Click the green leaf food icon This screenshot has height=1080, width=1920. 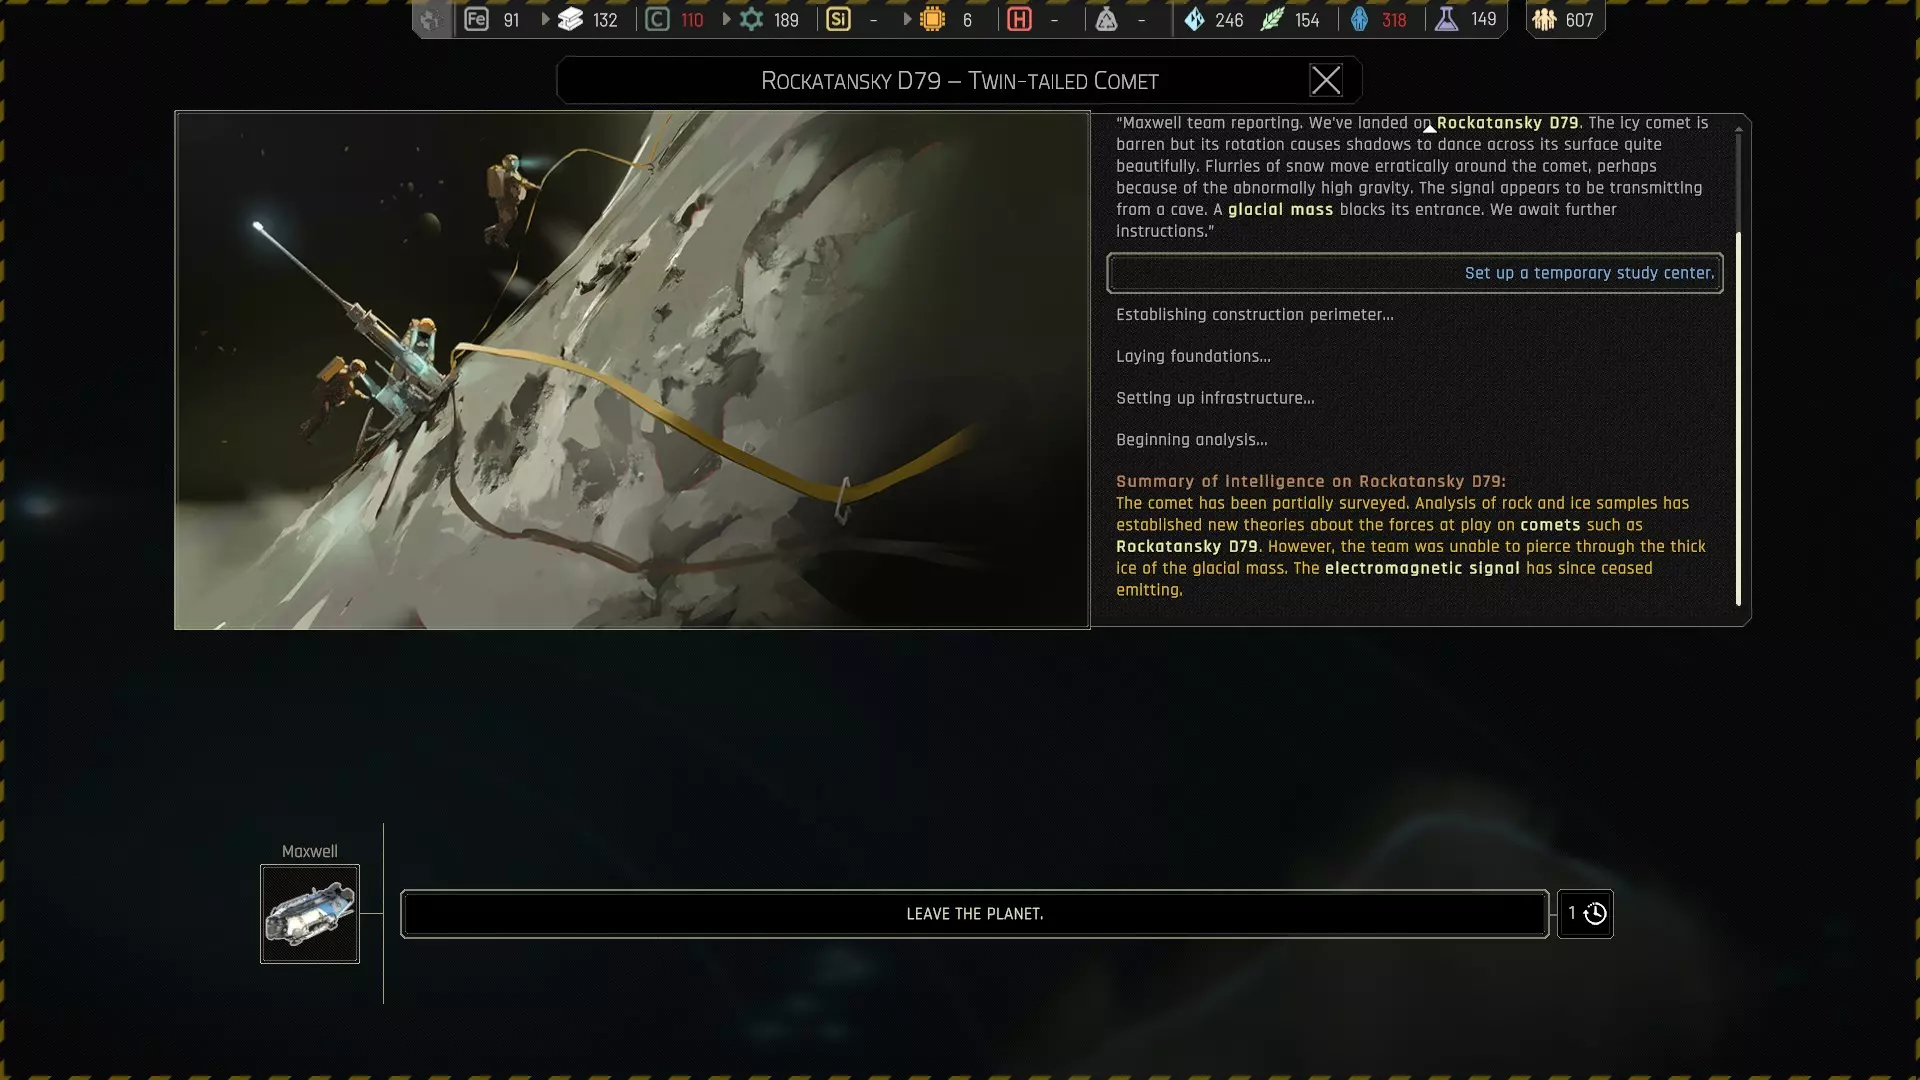point(1272,20)
